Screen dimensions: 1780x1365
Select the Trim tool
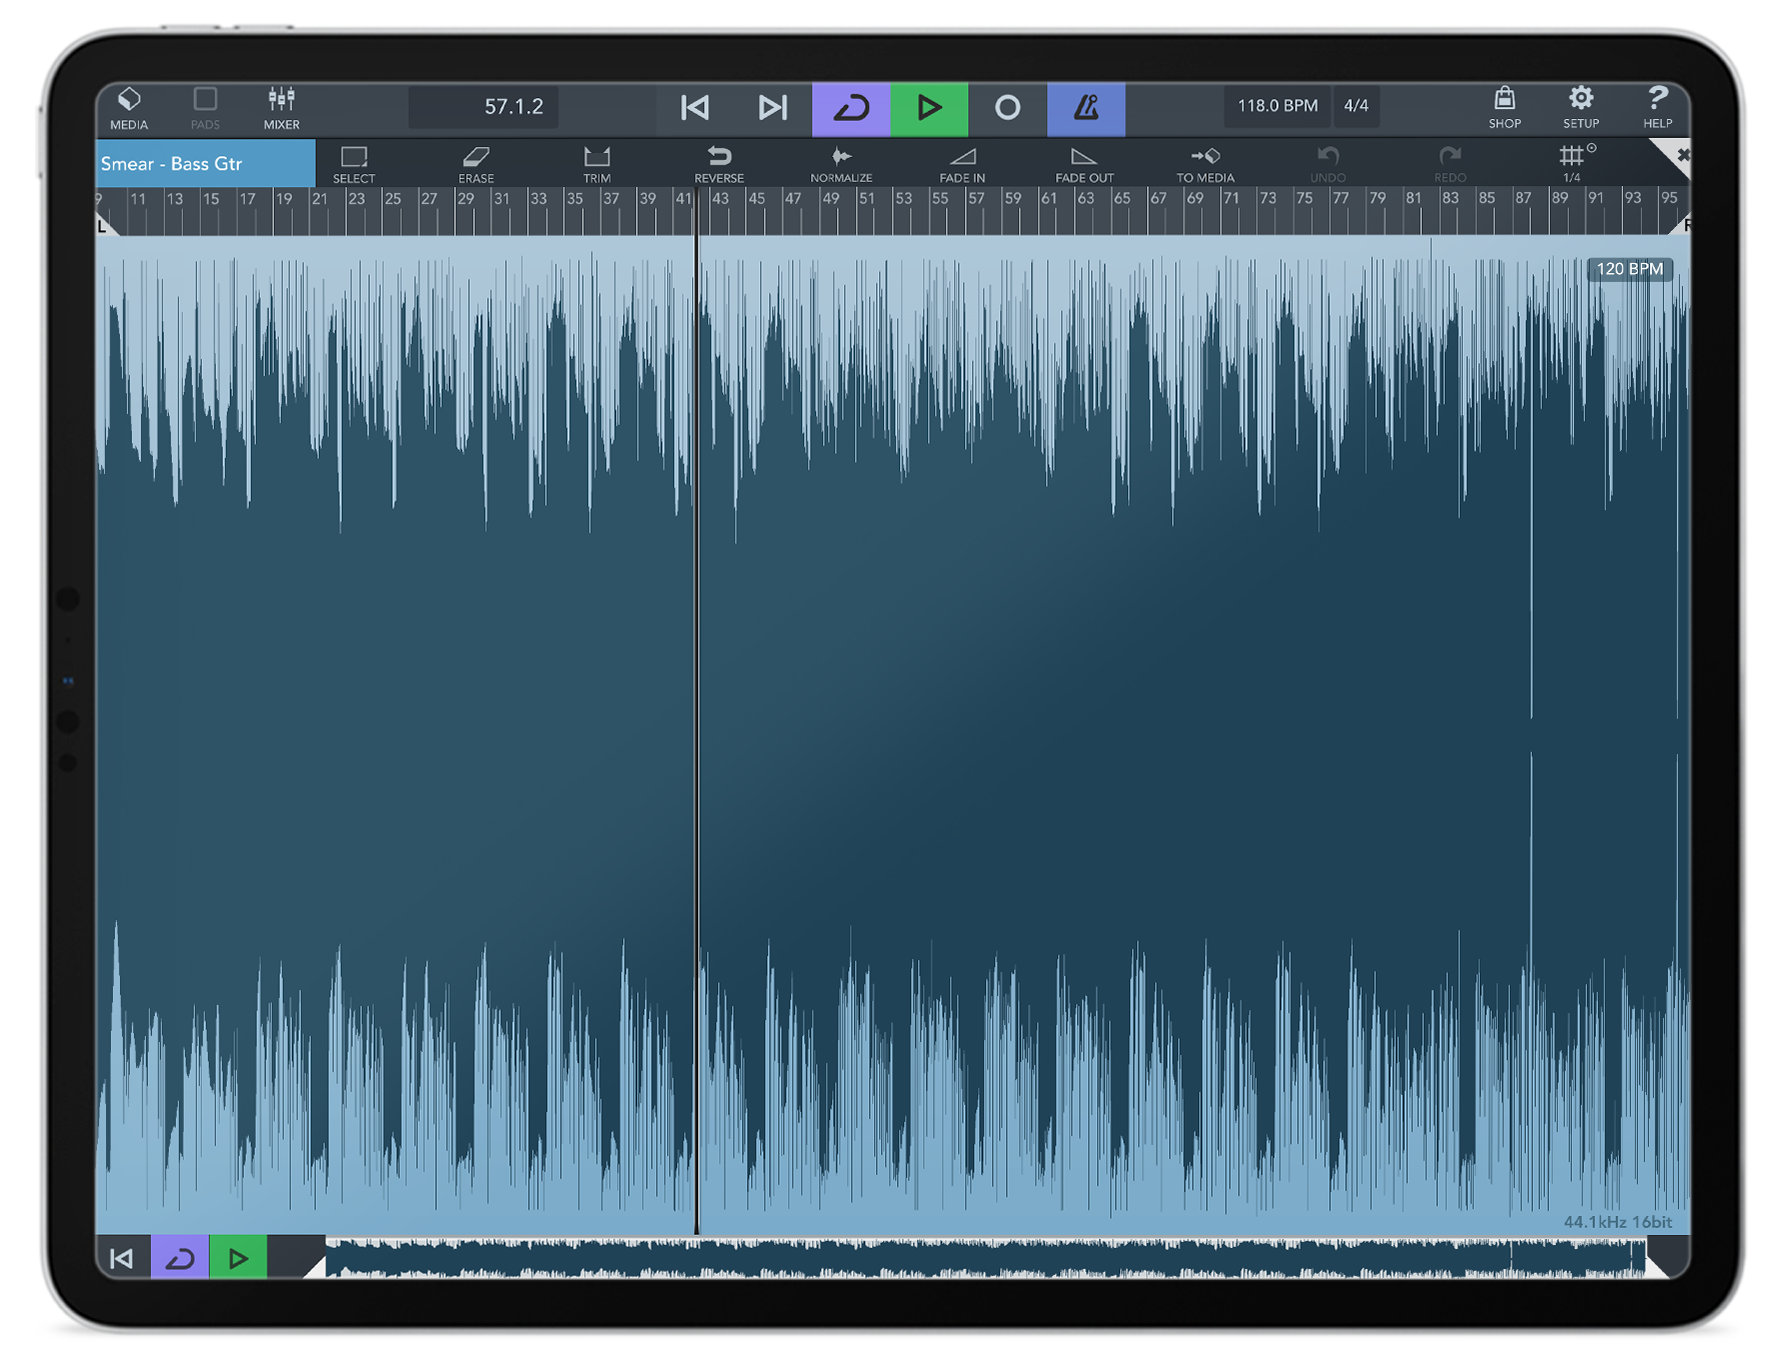coord(597,164)
